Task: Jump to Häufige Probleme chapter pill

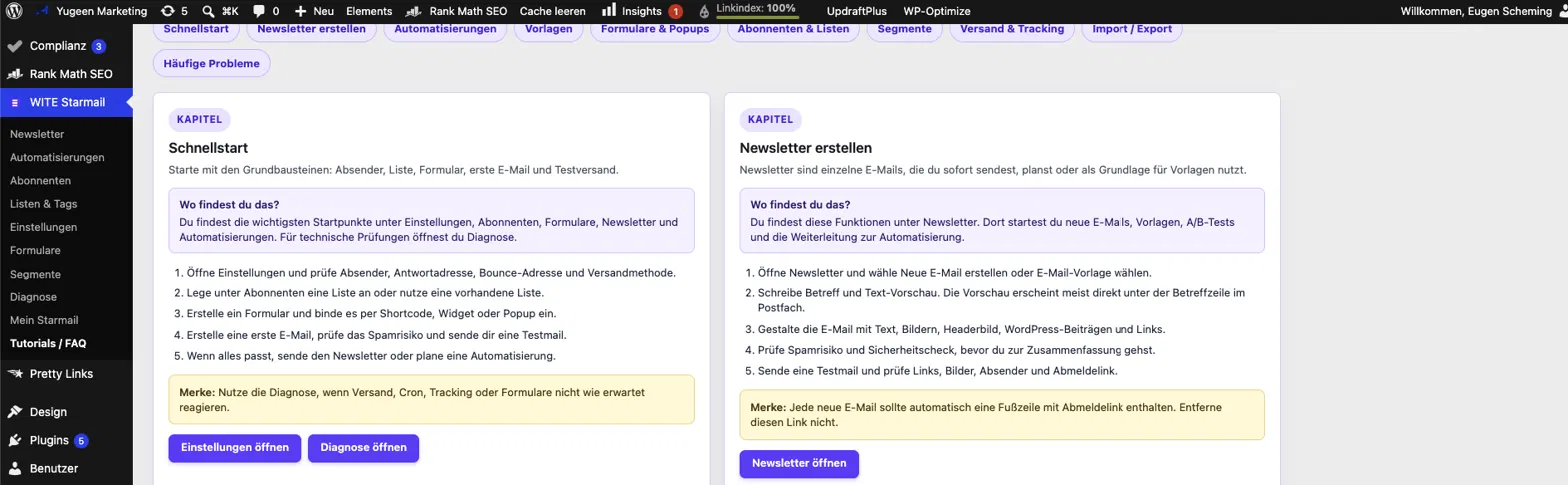Action: pos(211,63)
